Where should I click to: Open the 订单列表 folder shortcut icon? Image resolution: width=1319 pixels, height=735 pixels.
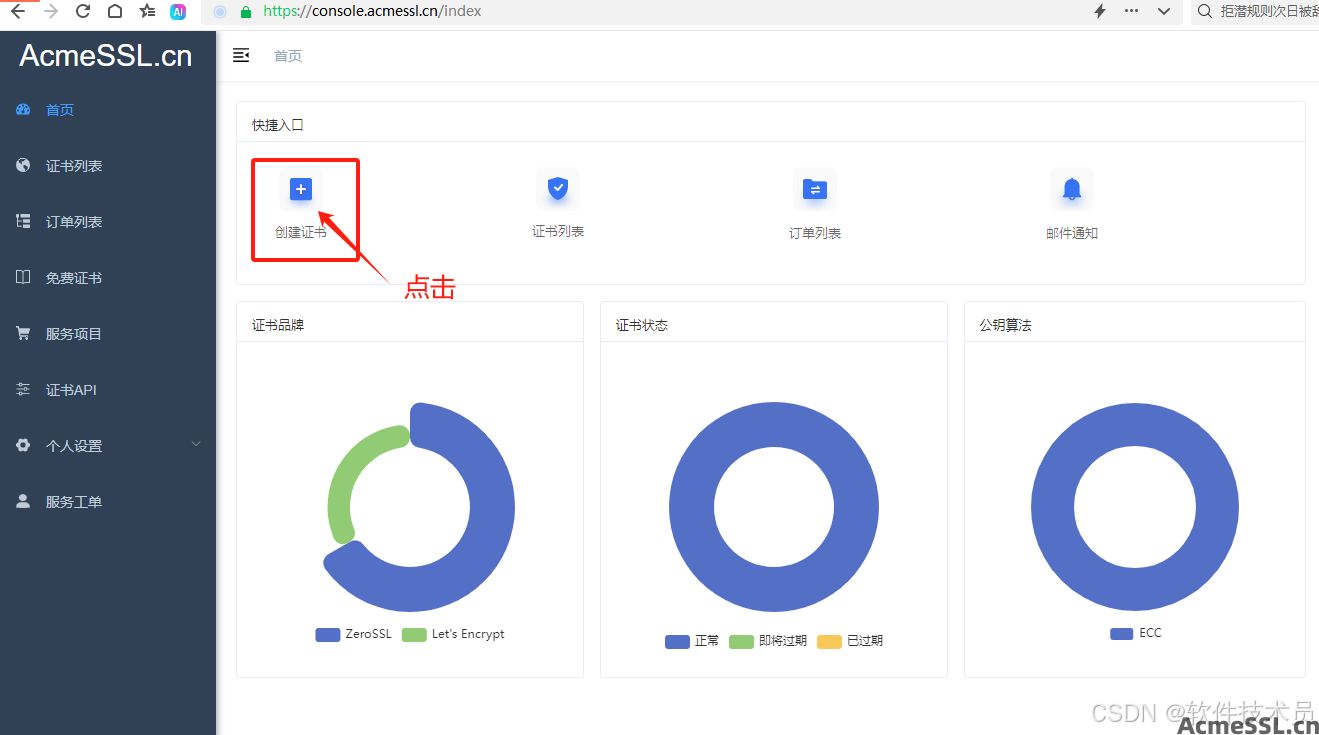[815, 189]
